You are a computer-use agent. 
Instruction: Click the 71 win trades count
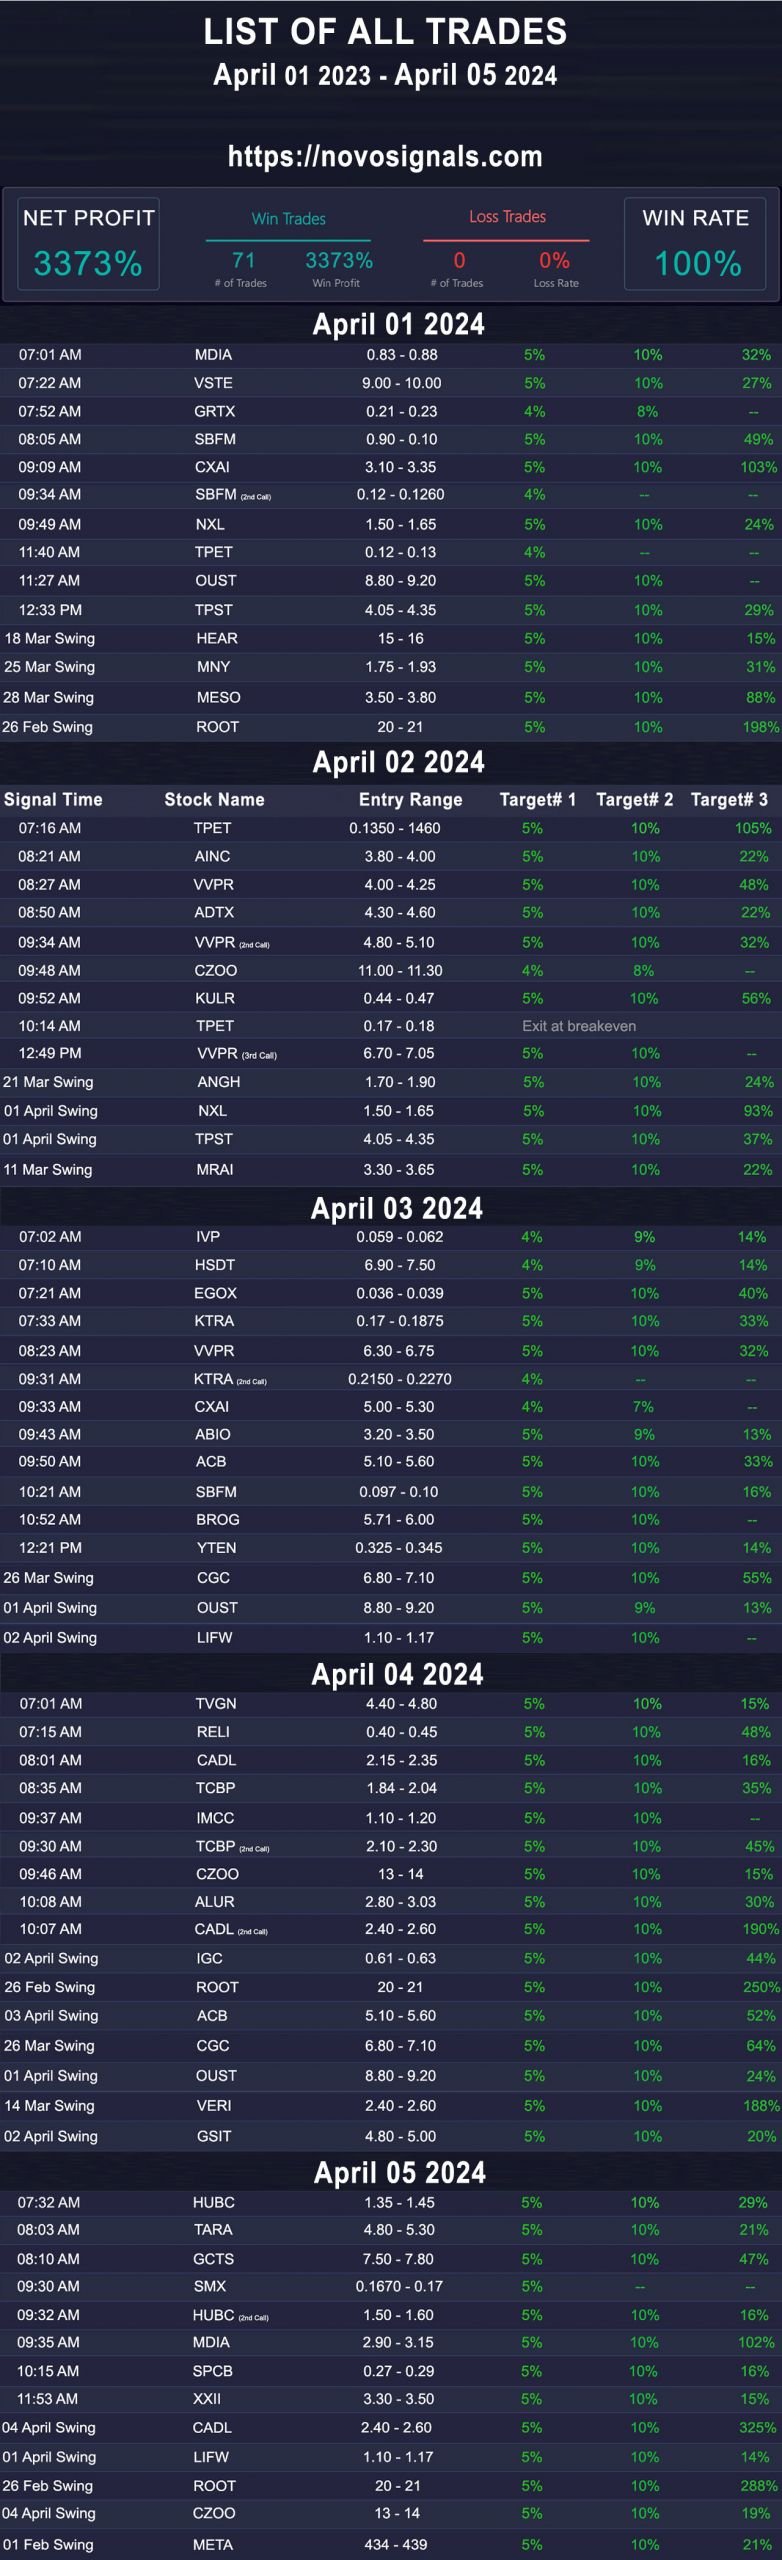[243, 260]
